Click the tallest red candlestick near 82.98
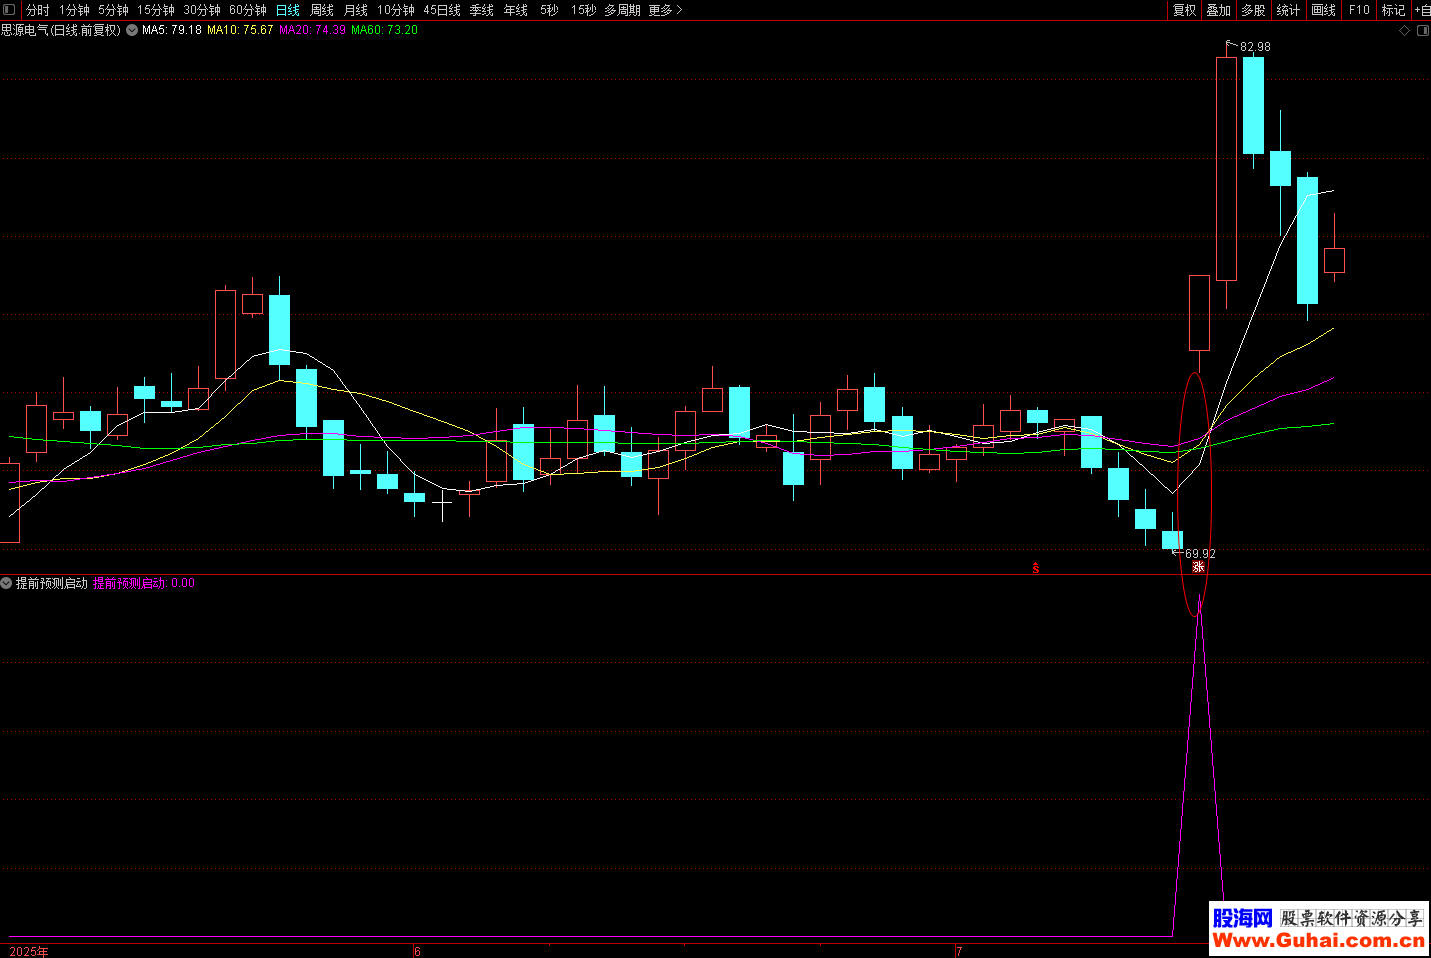This screenshot has width=1431, height=958. pos(1226,168)
